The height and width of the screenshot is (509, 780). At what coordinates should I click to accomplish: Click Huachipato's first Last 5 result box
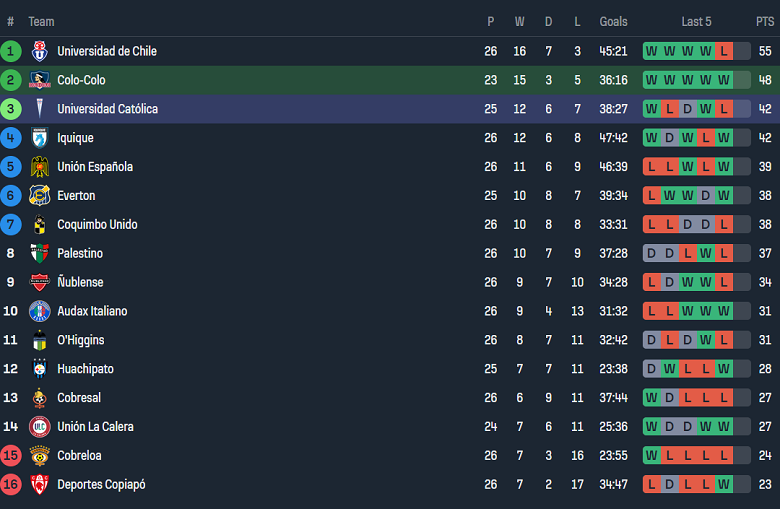652,370
